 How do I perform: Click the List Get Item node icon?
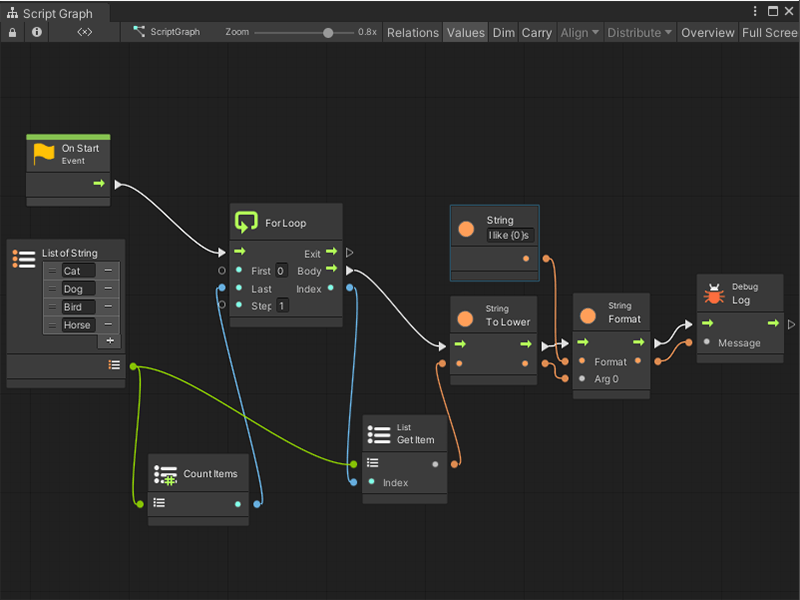pos(379,432)
